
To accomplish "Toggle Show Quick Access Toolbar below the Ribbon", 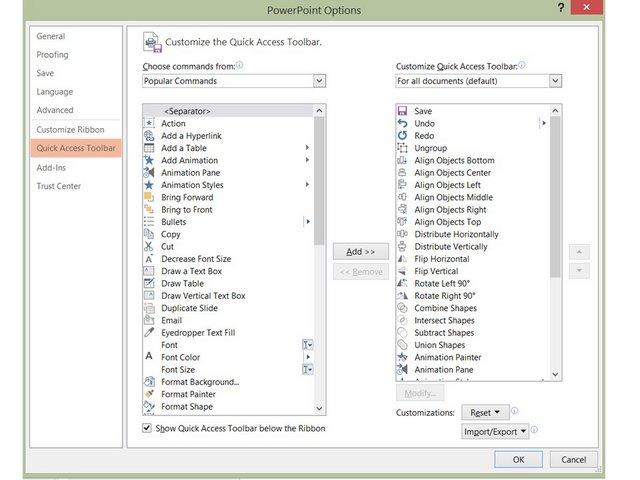I will pos(147,428).
